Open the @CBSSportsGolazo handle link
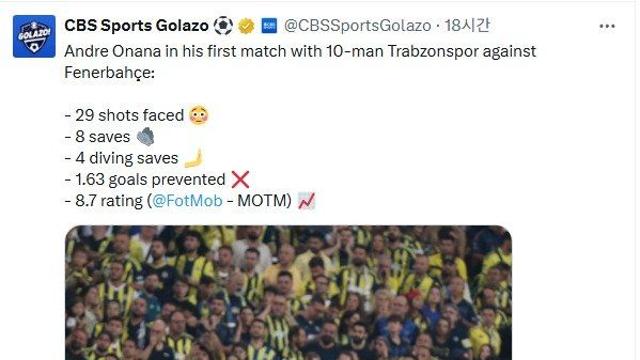The height and width of the screenshot is (360, 640). (x=358, y=26)
